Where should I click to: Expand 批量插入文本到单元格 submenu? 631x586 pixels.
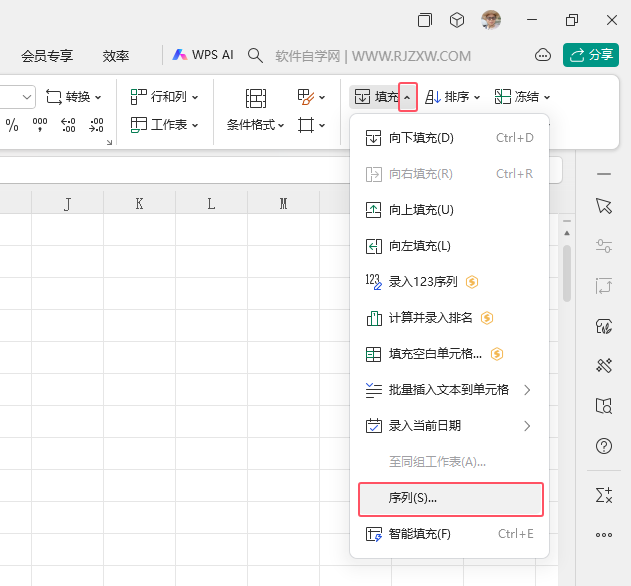point(450,390)
